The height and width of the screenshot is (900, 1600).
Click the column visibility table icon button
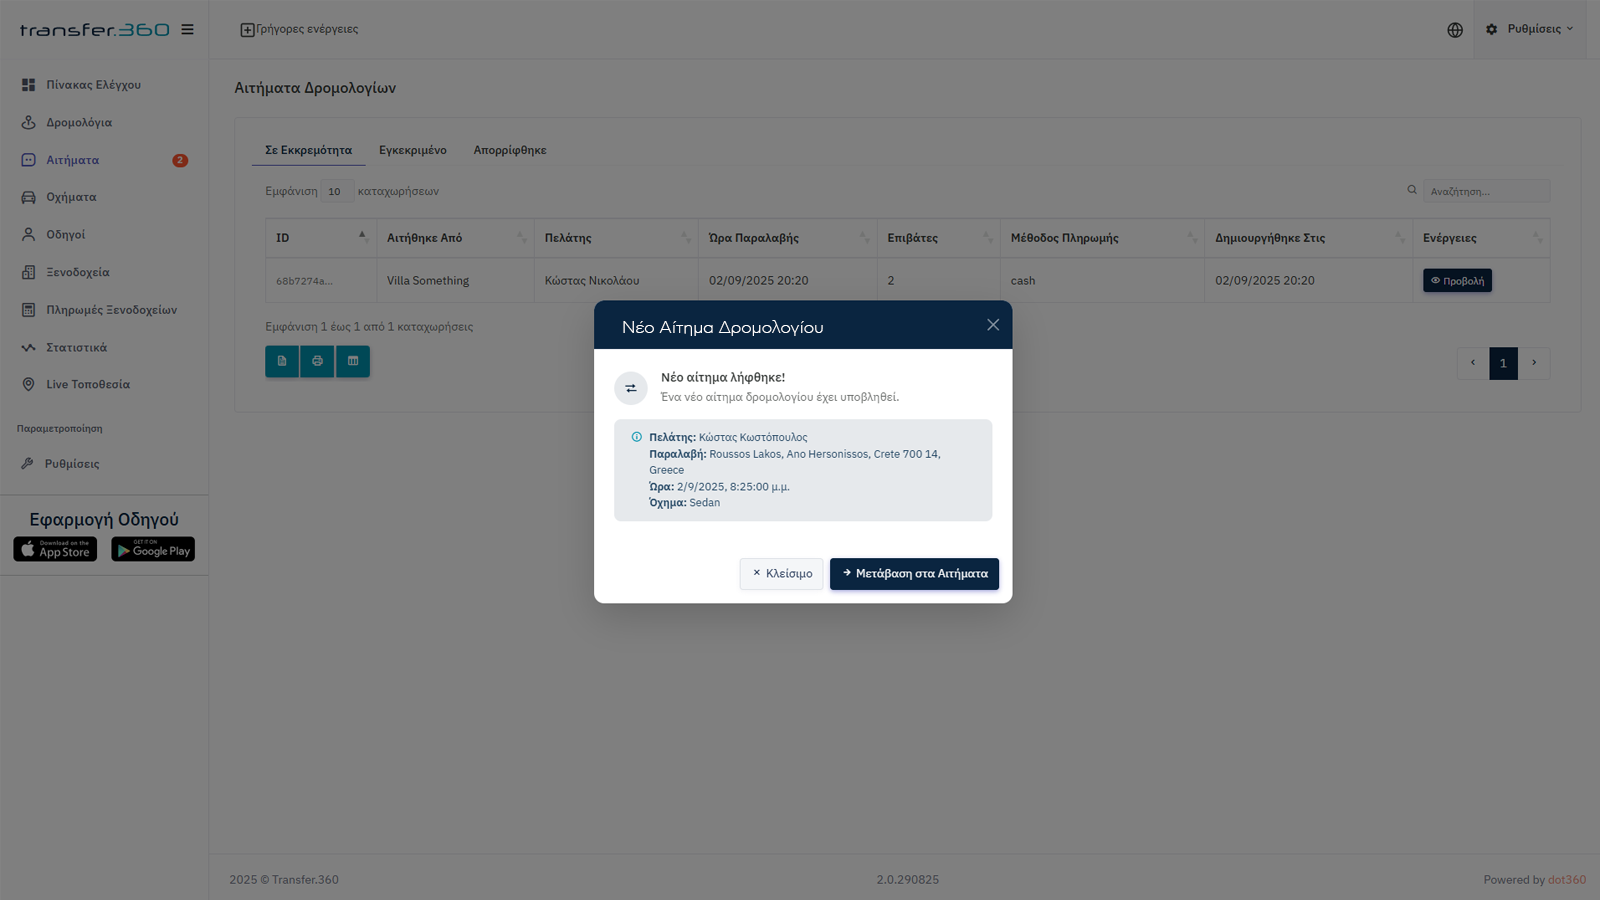(x=353, y=361)
